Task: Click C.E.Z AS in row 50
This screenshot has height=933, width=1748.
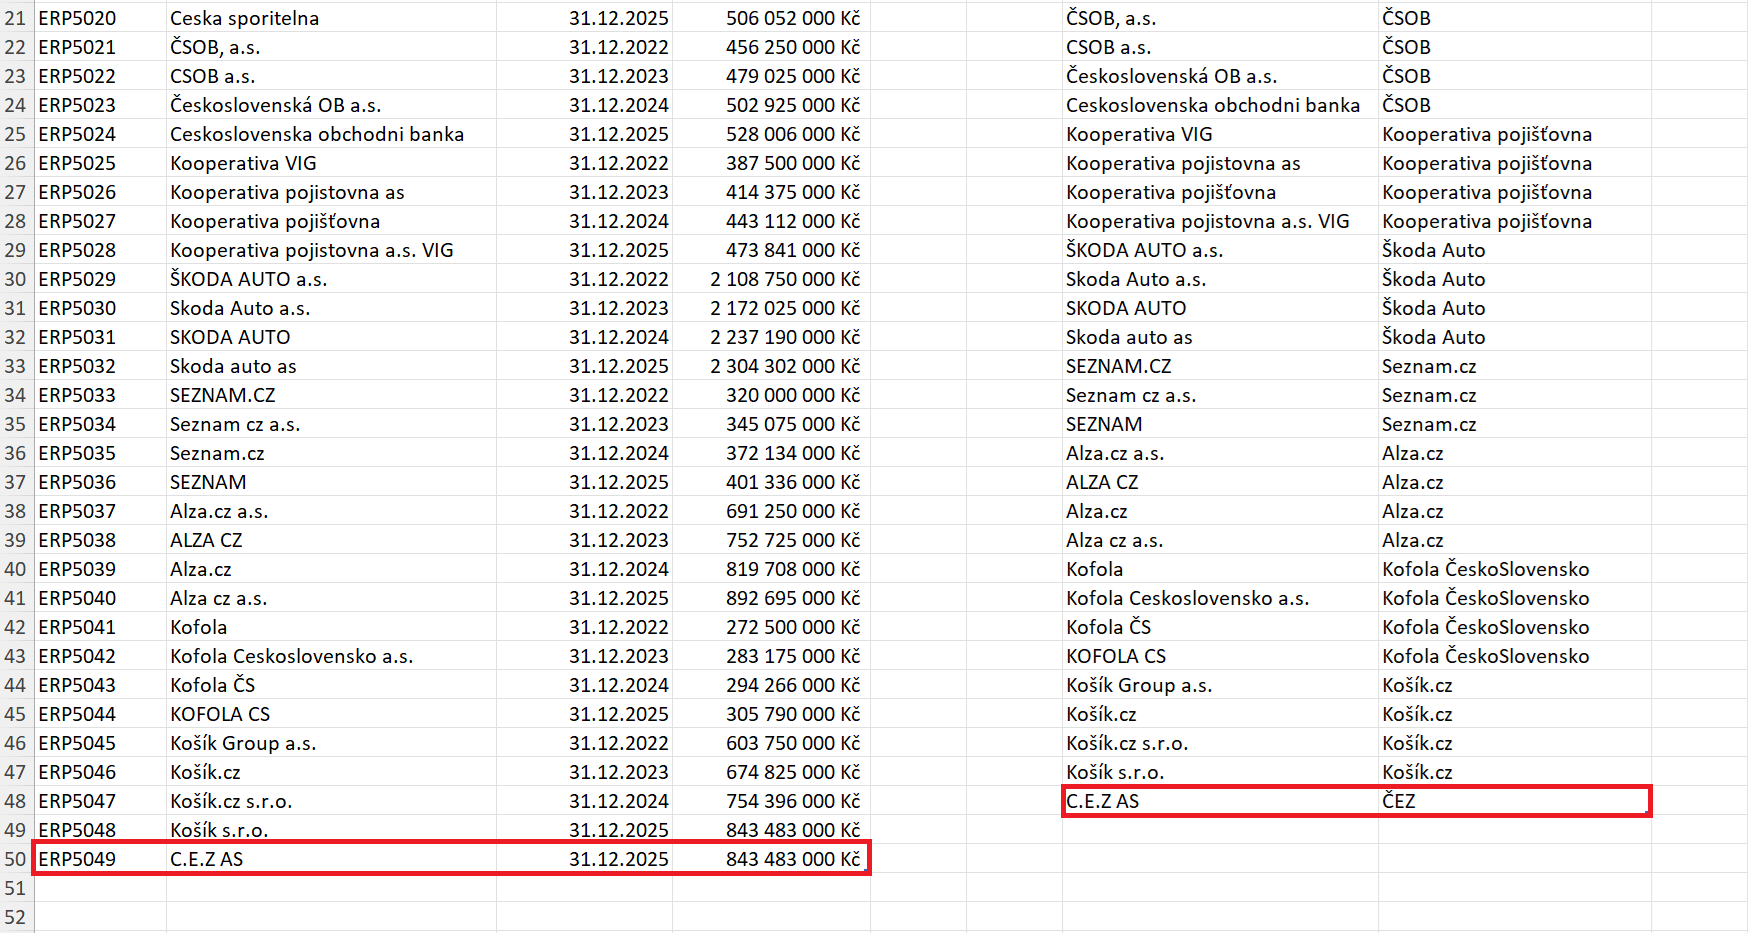Action: tap(206, 859)
